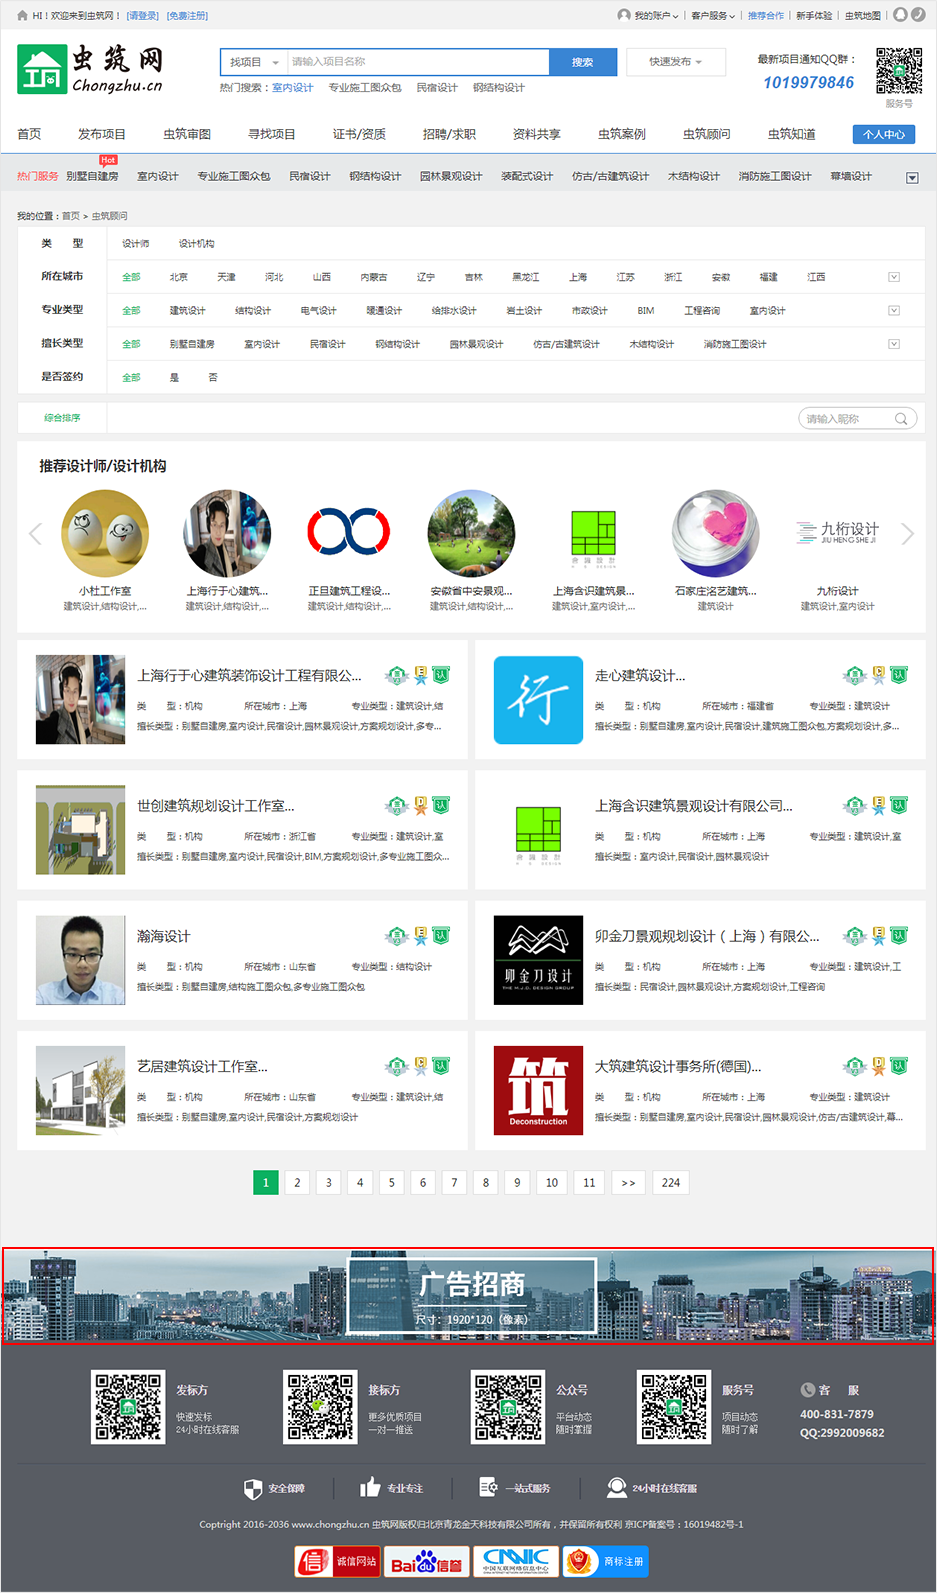The image size is (937, 1593).
Task: Click the Chongzhu house logo
Action: (x=42, y=70)
